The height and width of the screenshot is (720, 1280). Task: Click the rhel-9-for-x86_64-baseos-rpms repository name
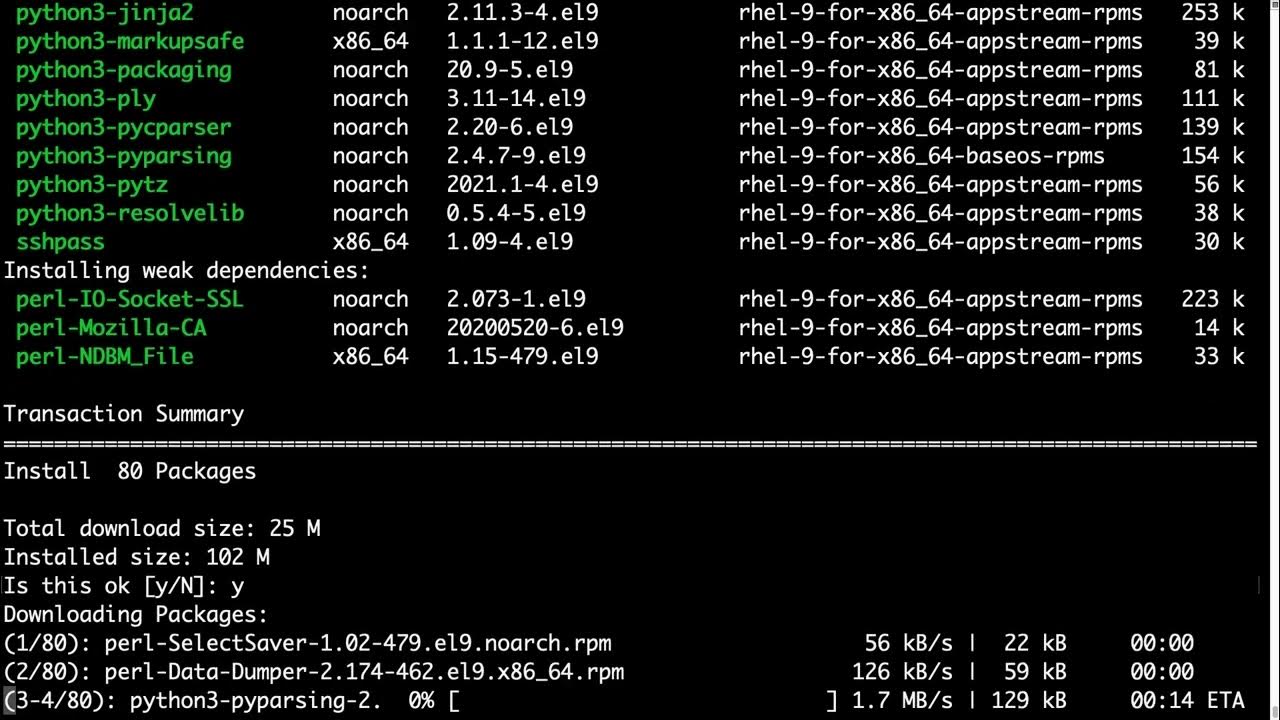pyautogui.click(x=922, y=156)
